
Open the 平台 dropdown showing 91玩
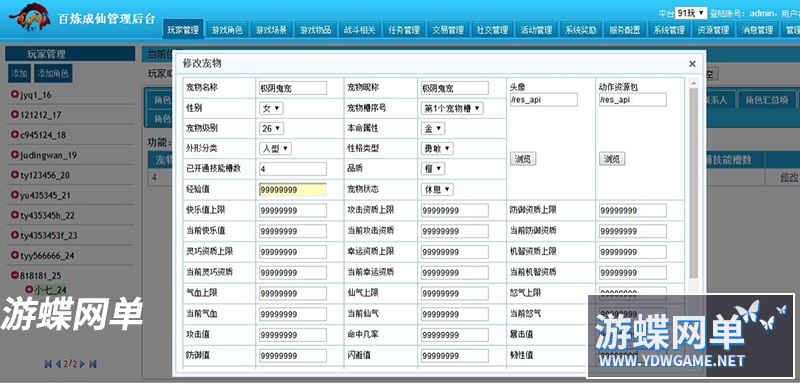pyautogui.click(x=690, y=13)
